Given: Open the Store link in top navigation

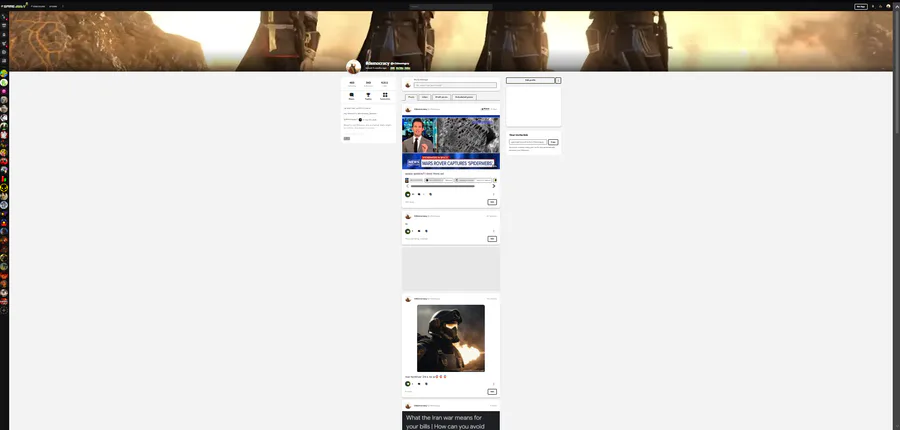Looking at the screenshot, I should (53, 6).
